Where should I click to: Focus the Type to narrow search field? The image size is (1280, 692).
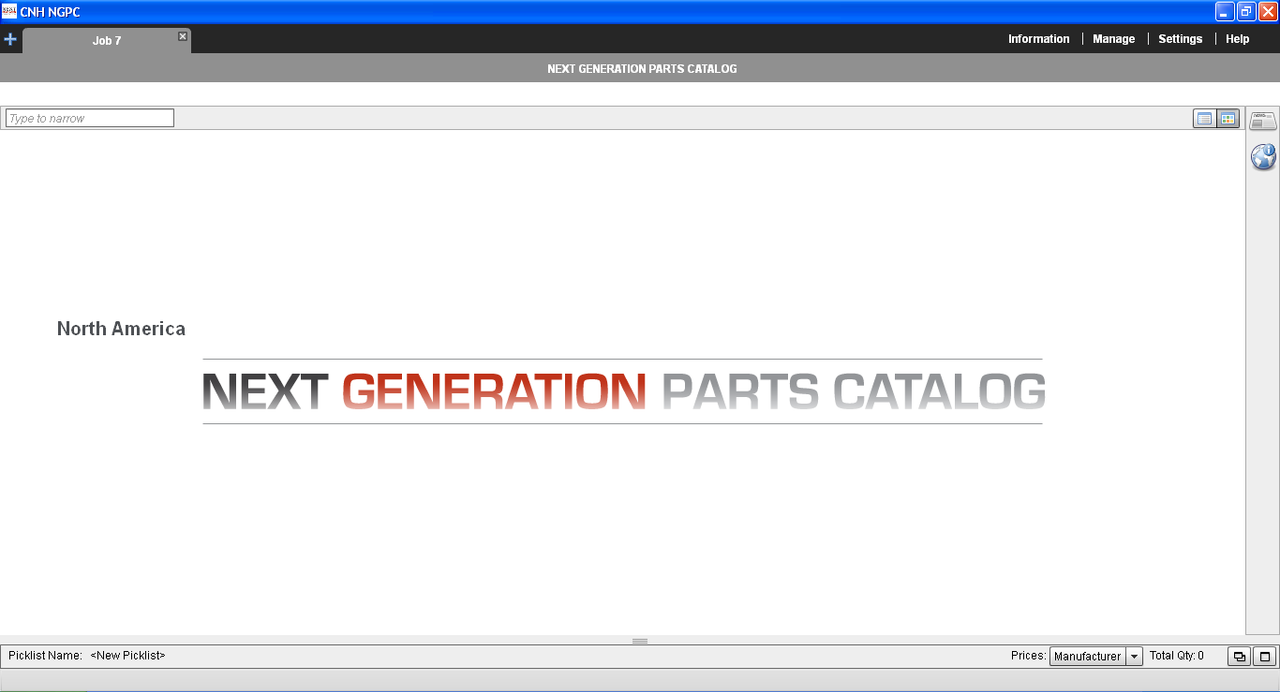[x=90, y=118]
